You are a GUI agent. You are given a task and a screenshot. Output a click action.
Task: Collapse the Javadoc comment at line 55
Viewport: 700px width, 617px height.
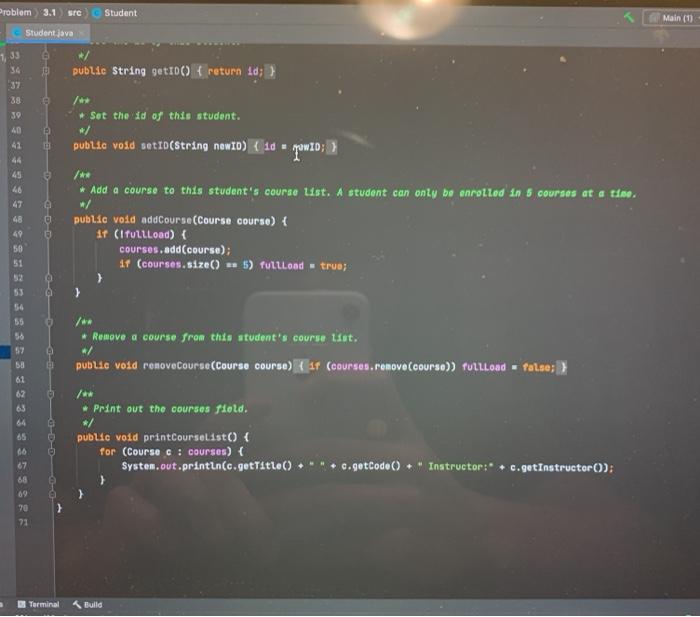49,321
